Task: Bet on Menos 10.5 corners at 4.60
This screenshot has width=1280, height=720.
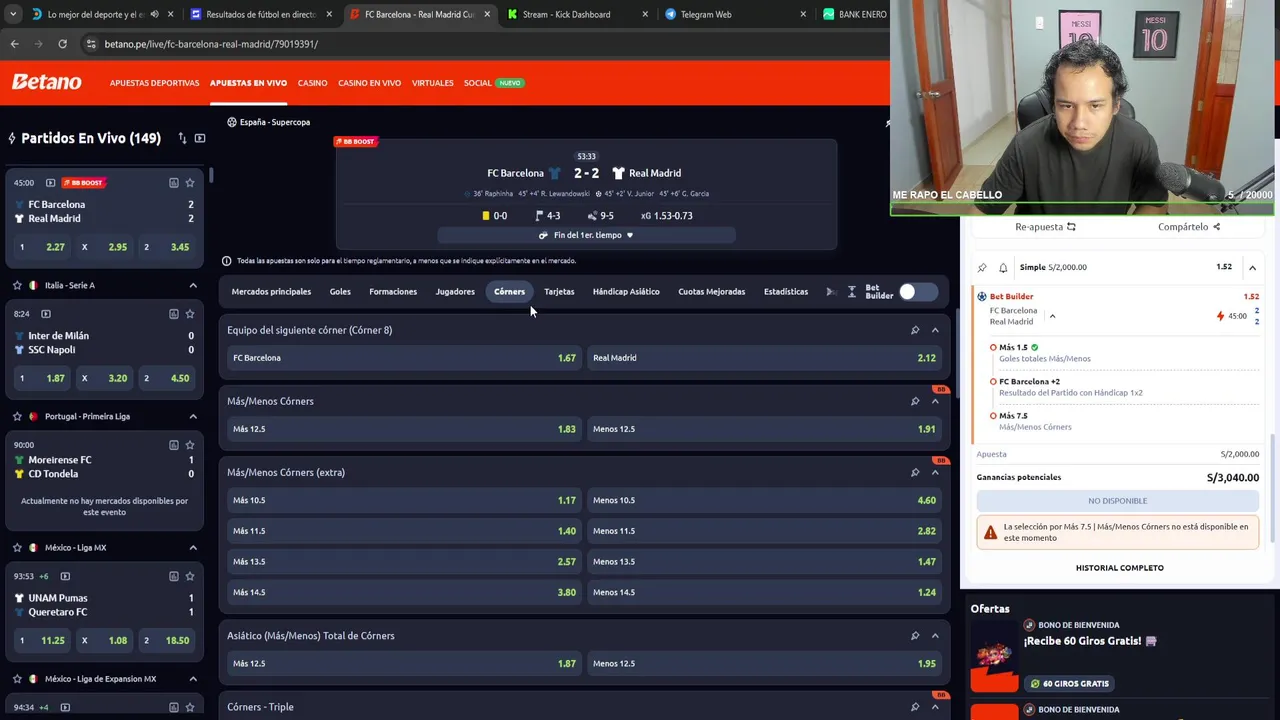Action: (764, 500)
